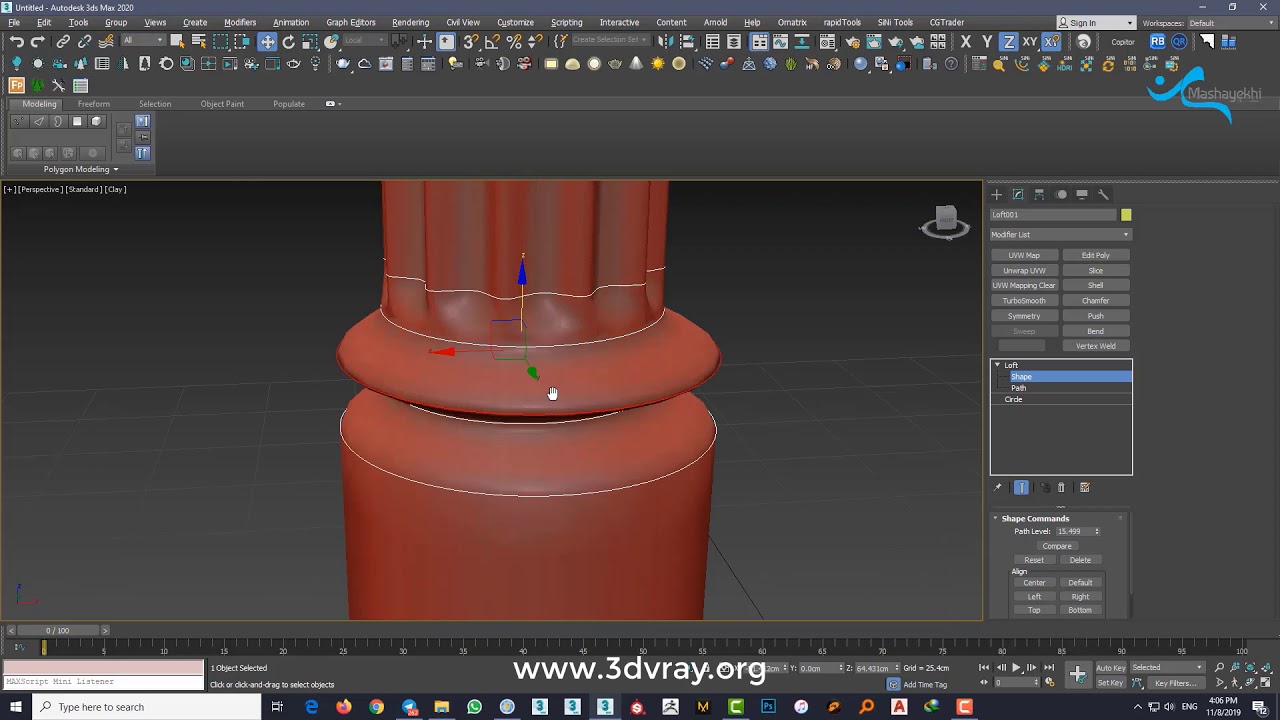Toggle the Auto Key button
1280x720 pixels.
pyautogui.click(x=1111, y=668)
